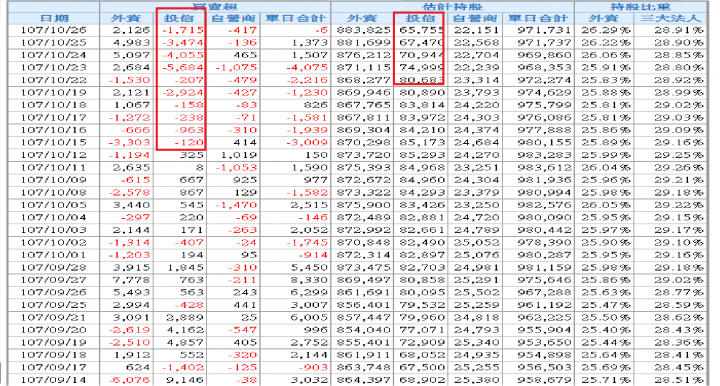Click value 971,737 in 107/10/25 row
The image size is (720, 386).
544,42
